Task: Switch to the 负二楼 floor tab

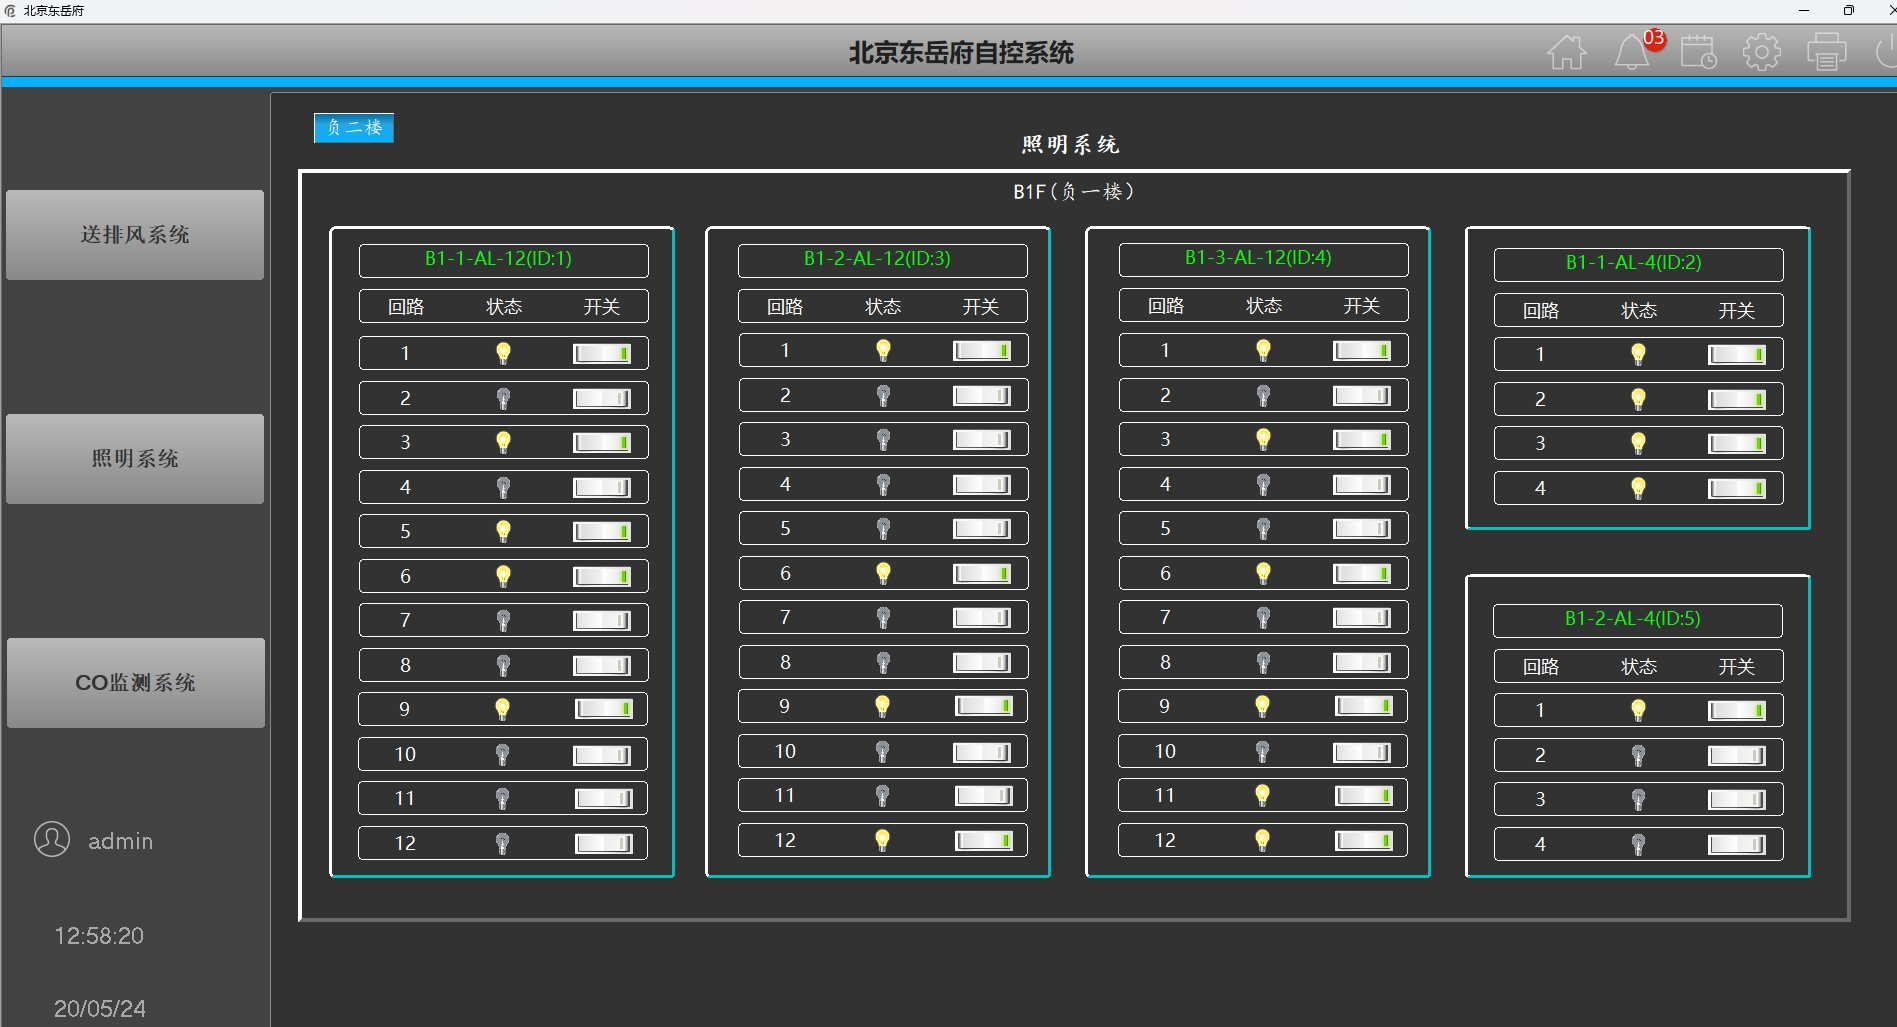Action: [x=354, y=128]
